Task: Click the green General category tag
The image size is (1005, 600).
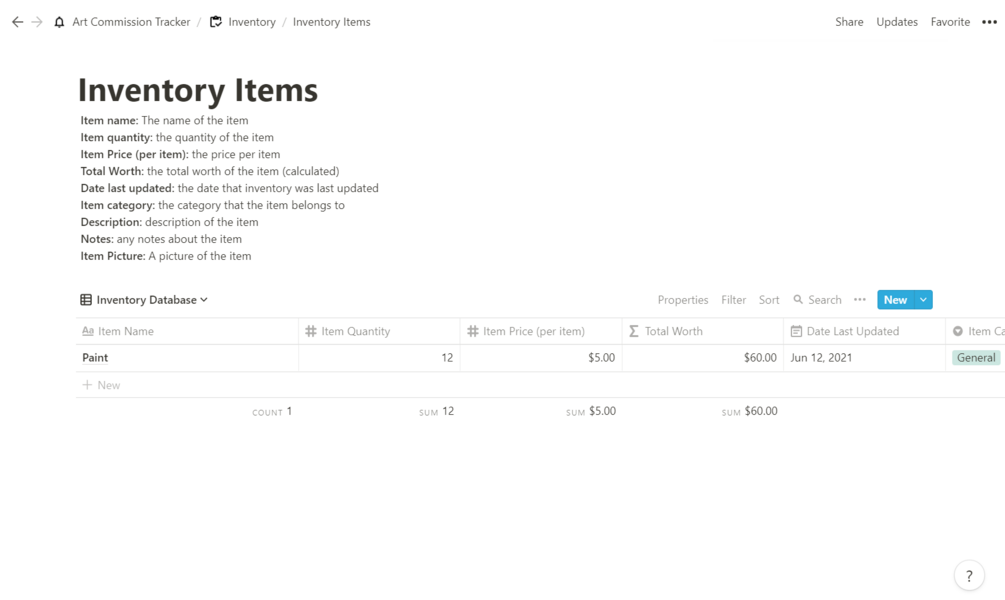Action: tap(975, 358)
